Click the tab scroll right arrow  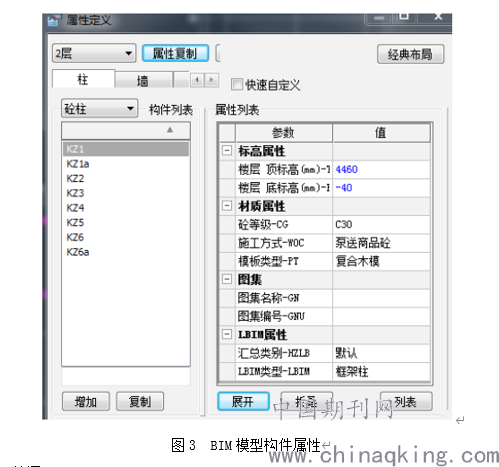[x=211, y=80]
